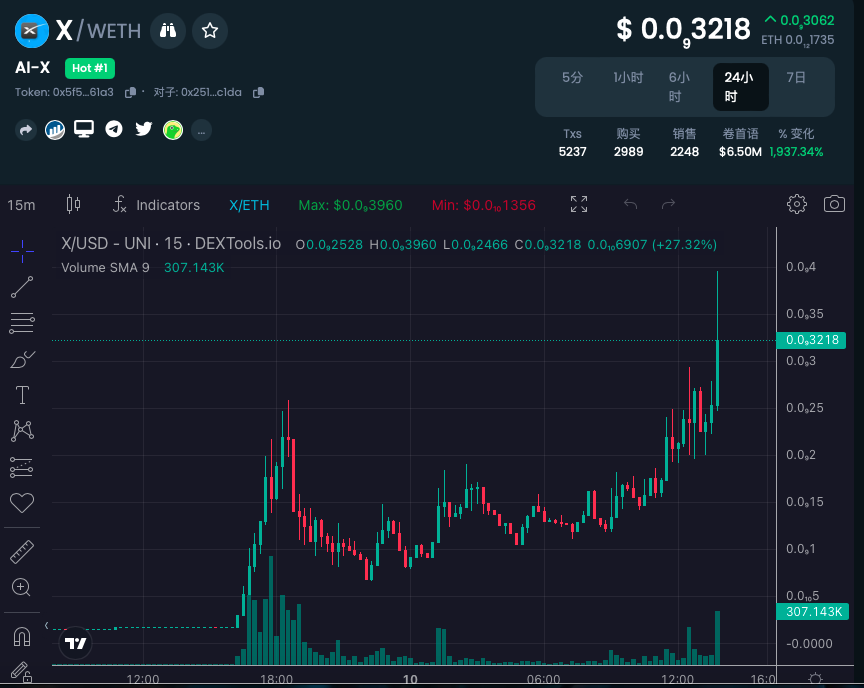
Task: Select the crosshair cursor tool
Action: pyautogui.click(x=22, y=252)
